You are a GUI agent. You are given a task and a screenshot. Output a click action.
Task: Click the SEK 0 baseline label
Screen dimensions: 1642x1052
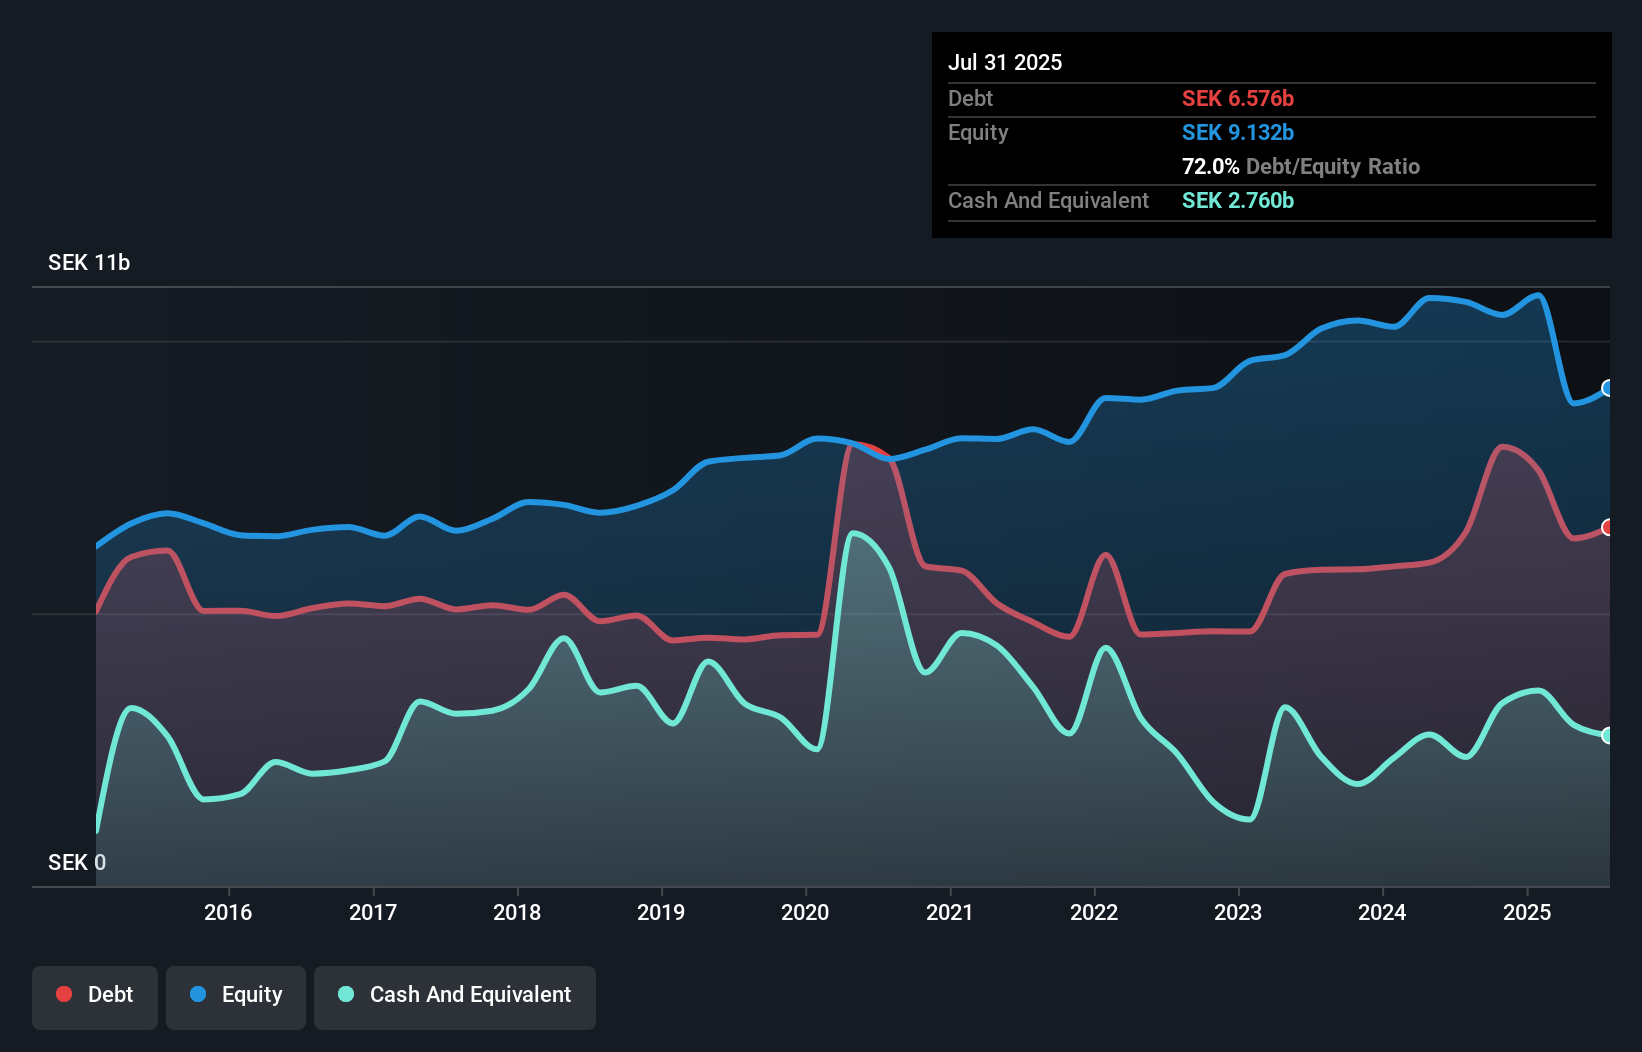(x=75, y=862)
